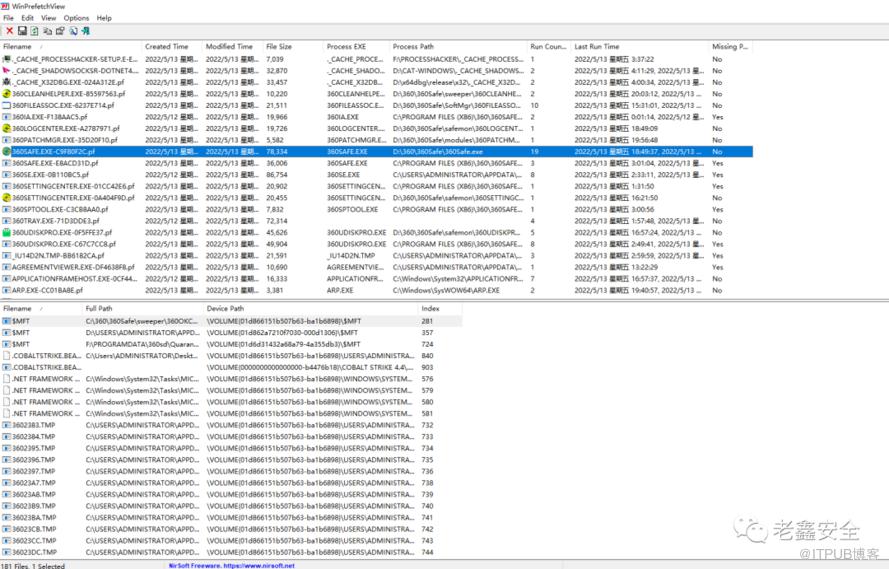Sort lower pane by Index column header
Image resolution: width=889 pixels, height=569 pixels.
click(x=430, y=309)
